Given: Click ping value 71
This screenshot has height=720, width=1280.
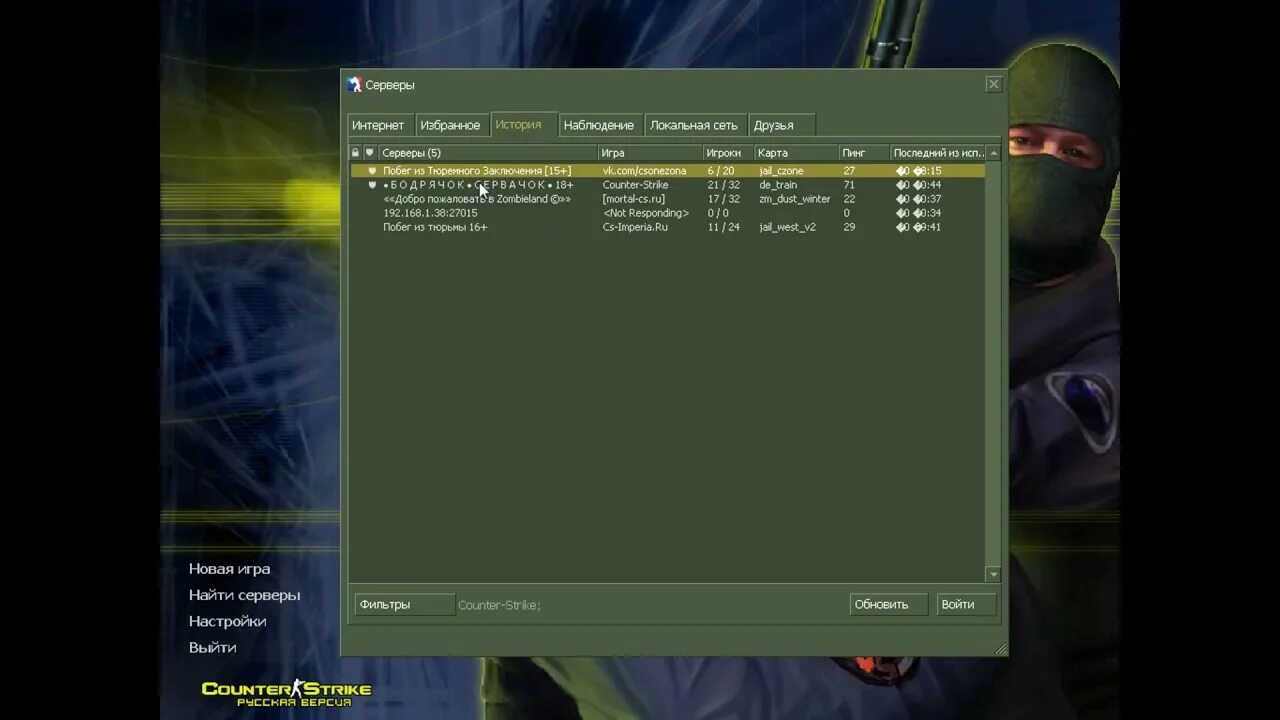Looking at the screenshot, I should pyautogui.click(x=849, y=185).
